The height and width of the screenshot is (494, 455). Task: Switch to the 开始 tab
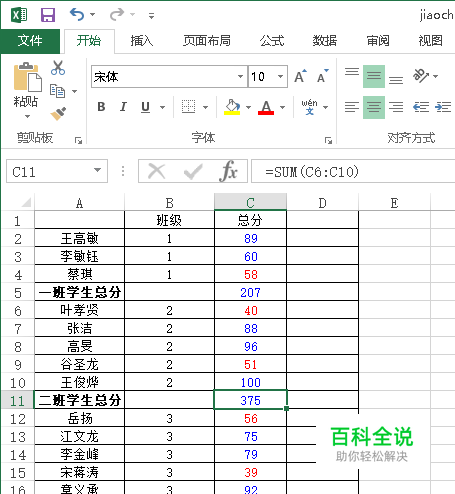pyautogui.click(x=89, y=41)
